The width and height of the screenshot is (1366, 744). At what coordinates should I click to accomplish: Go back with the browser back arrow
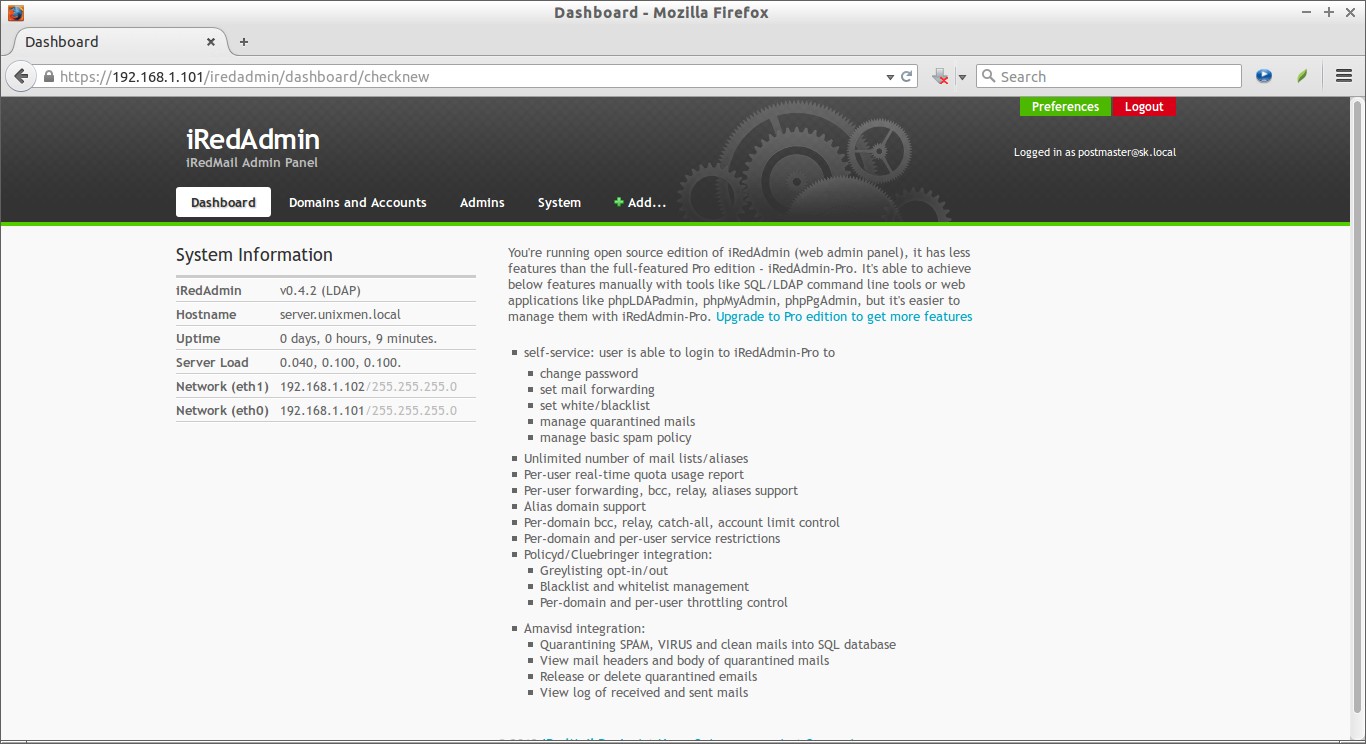(20, 76)
